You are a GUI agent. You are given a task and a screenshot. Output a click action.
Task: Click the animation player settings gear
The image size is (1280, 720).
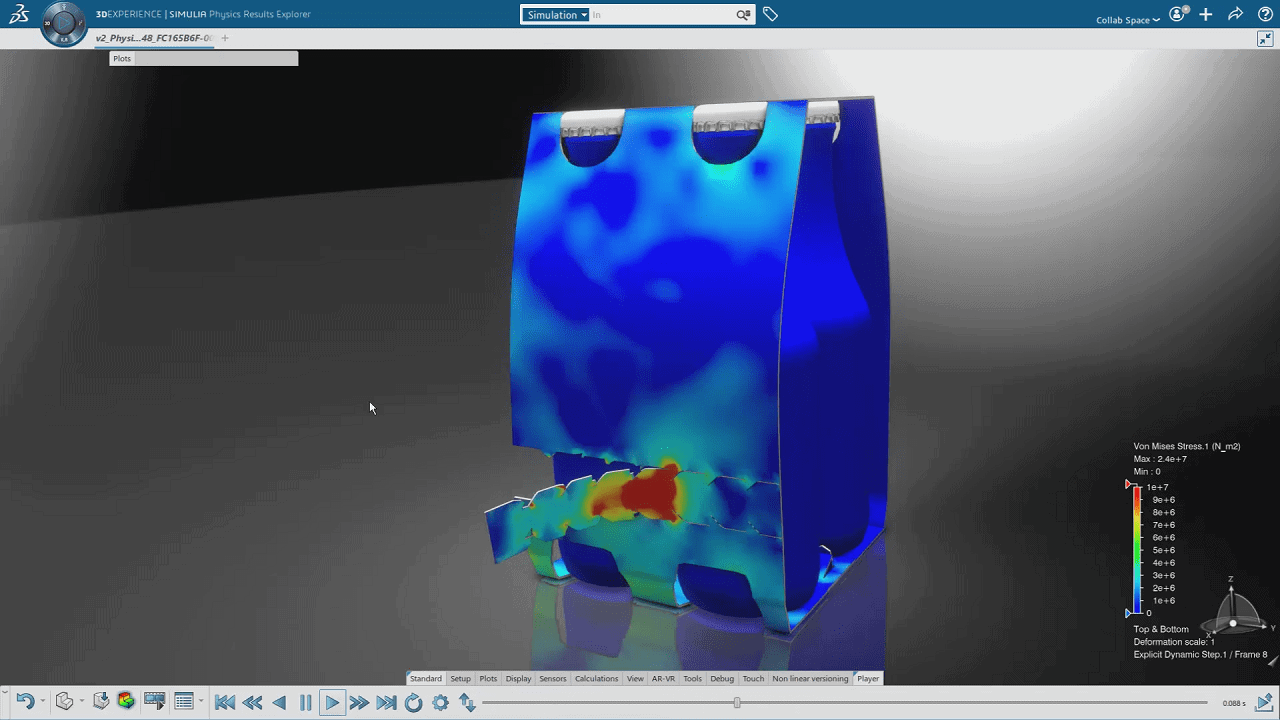[440, 703]
